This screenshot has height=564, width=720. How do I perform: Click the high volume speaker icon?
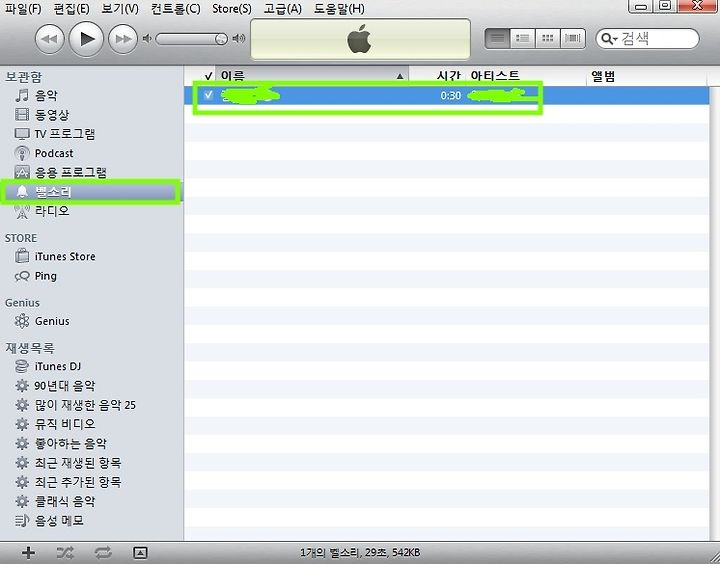(238, 39)
